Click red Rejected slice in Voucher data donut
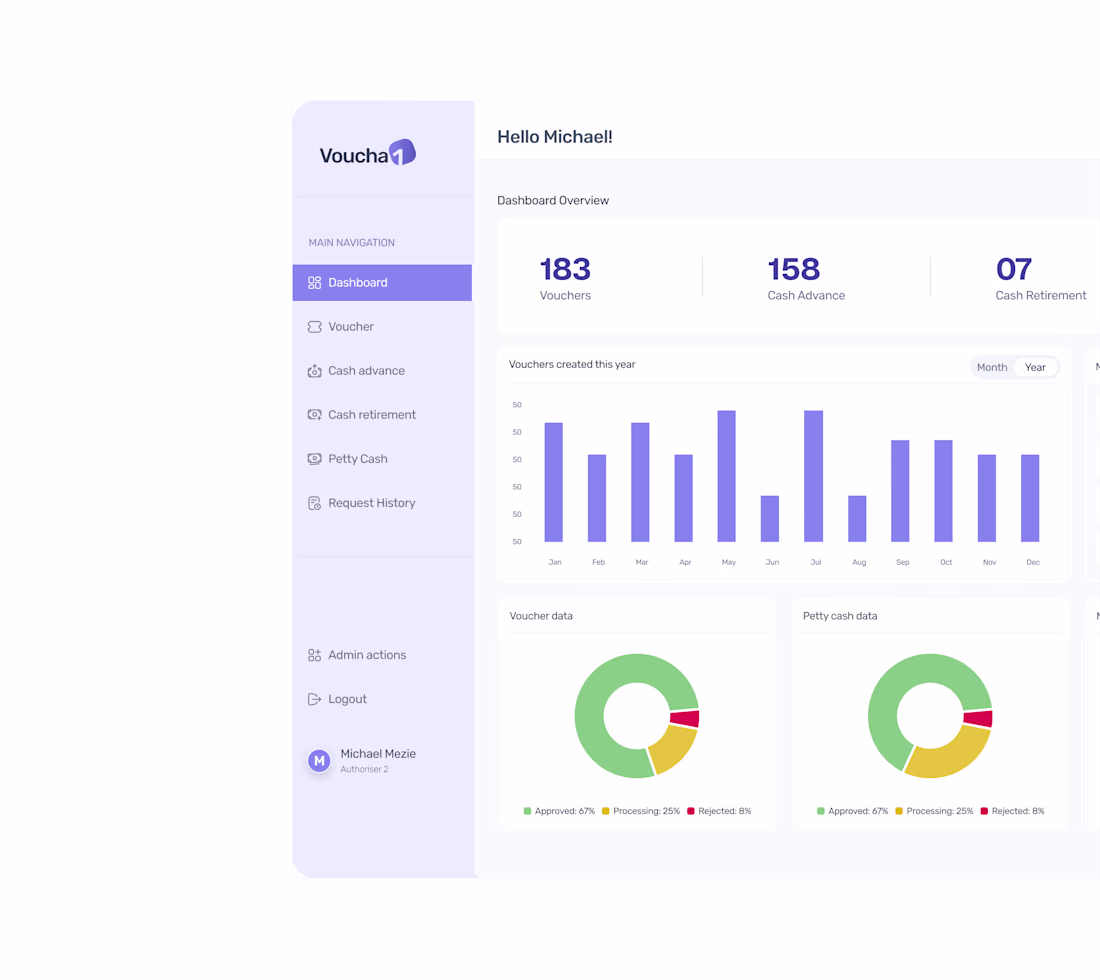 (685, 719)
